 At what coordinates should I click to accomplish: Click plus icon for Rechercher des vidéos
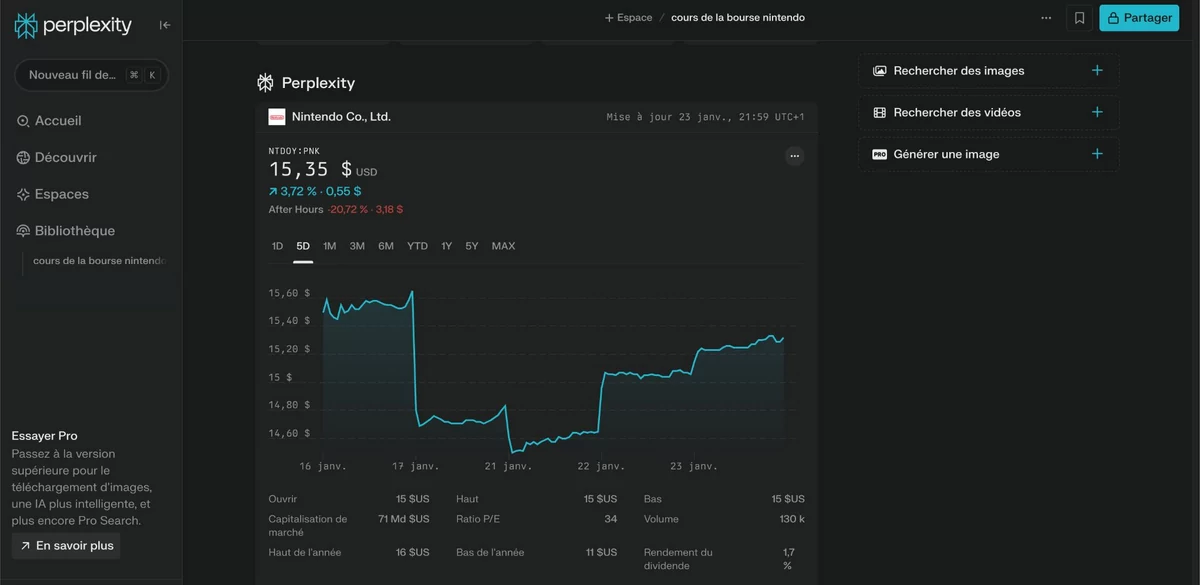[1097, 113]
